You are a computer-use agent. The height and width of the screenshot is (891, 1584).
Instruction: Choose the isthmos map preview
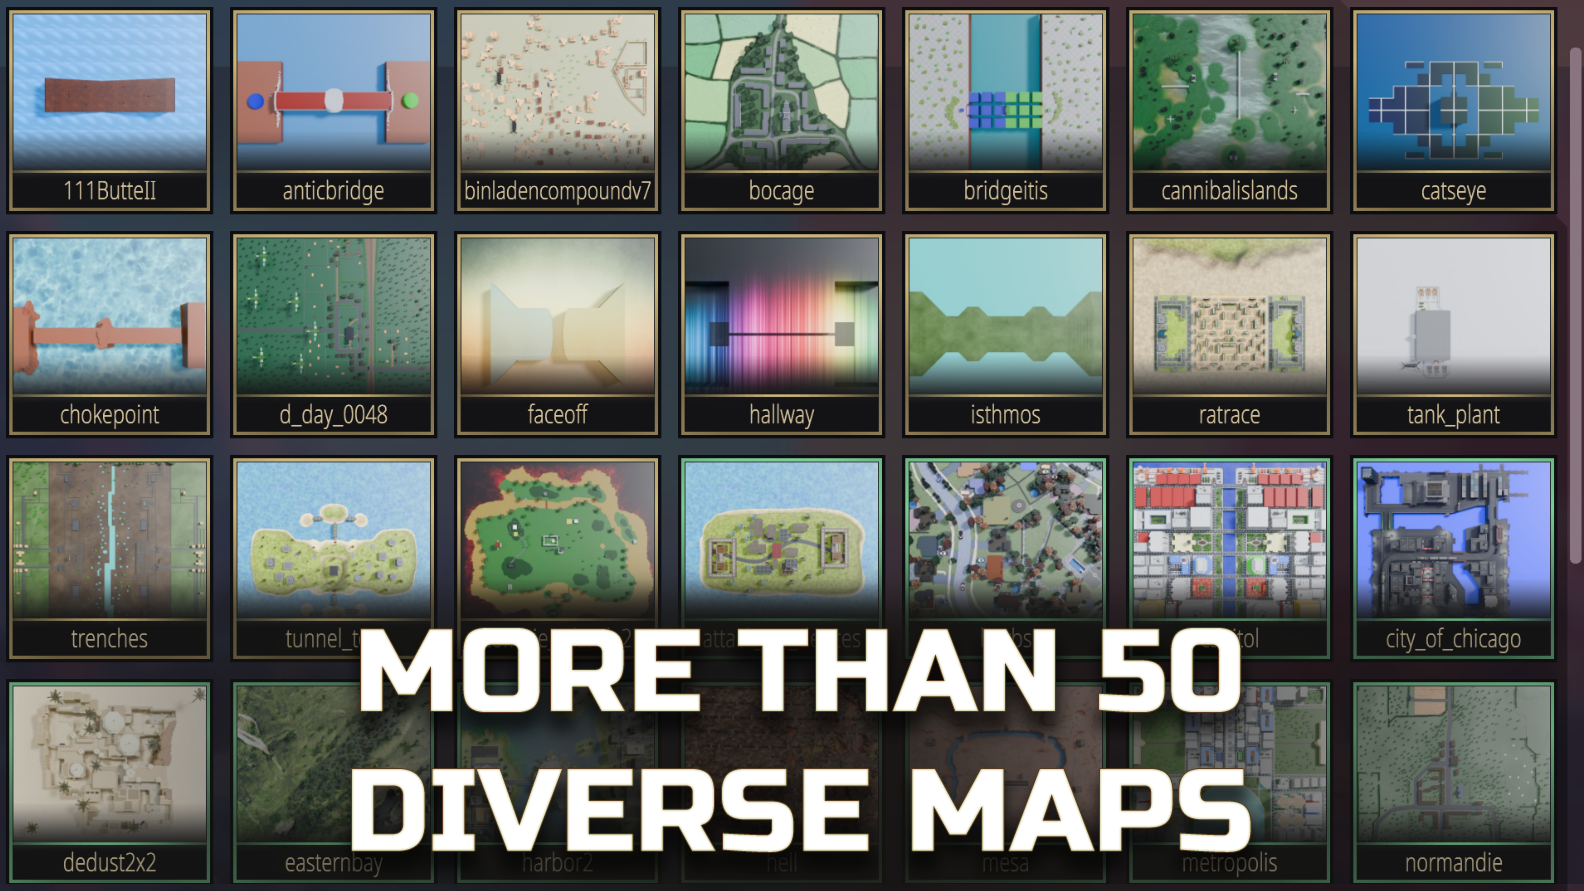pyautogui.click(x=1005, y=334)
